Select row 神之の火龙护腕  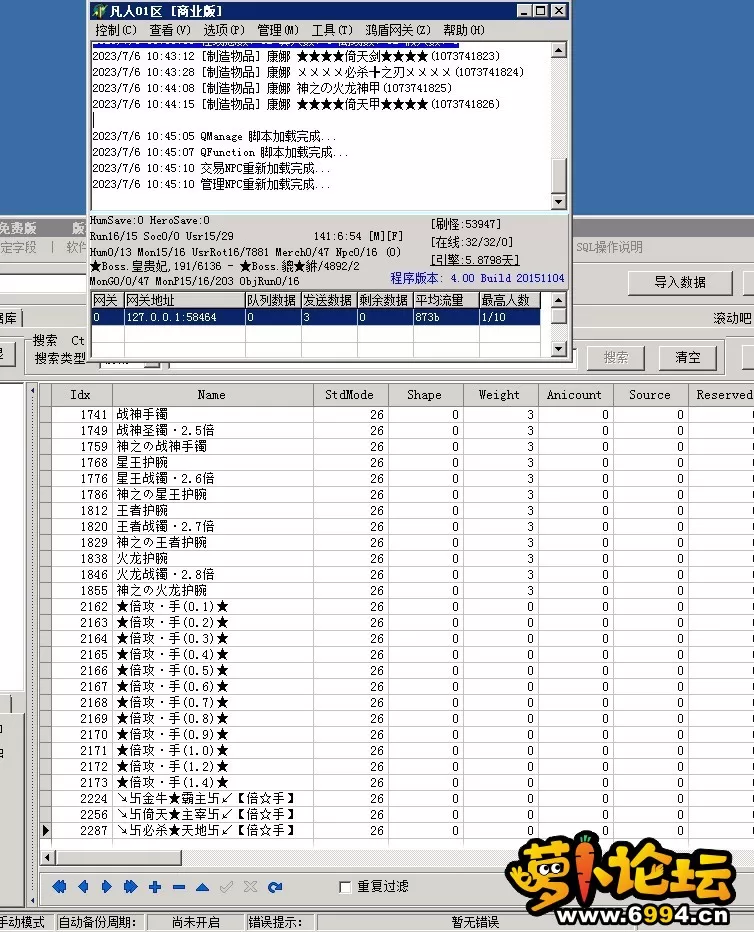161,591
